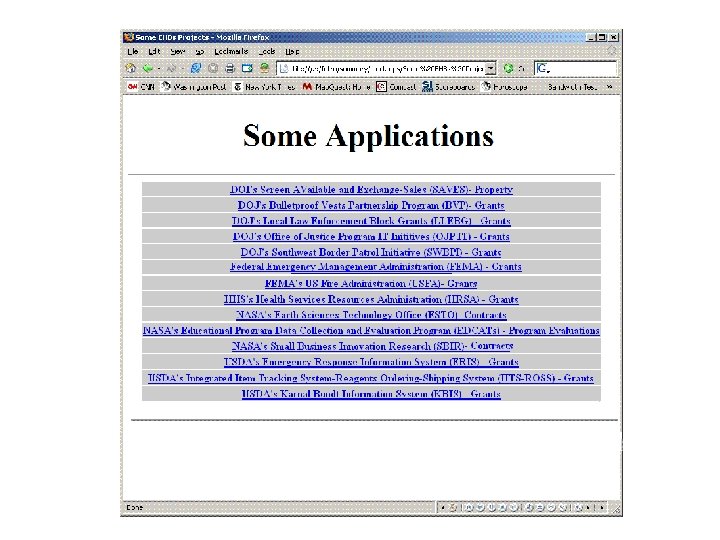The height and width of the screenshot is (540, 720).
Task: Open the Help menu
Action: 292,51
